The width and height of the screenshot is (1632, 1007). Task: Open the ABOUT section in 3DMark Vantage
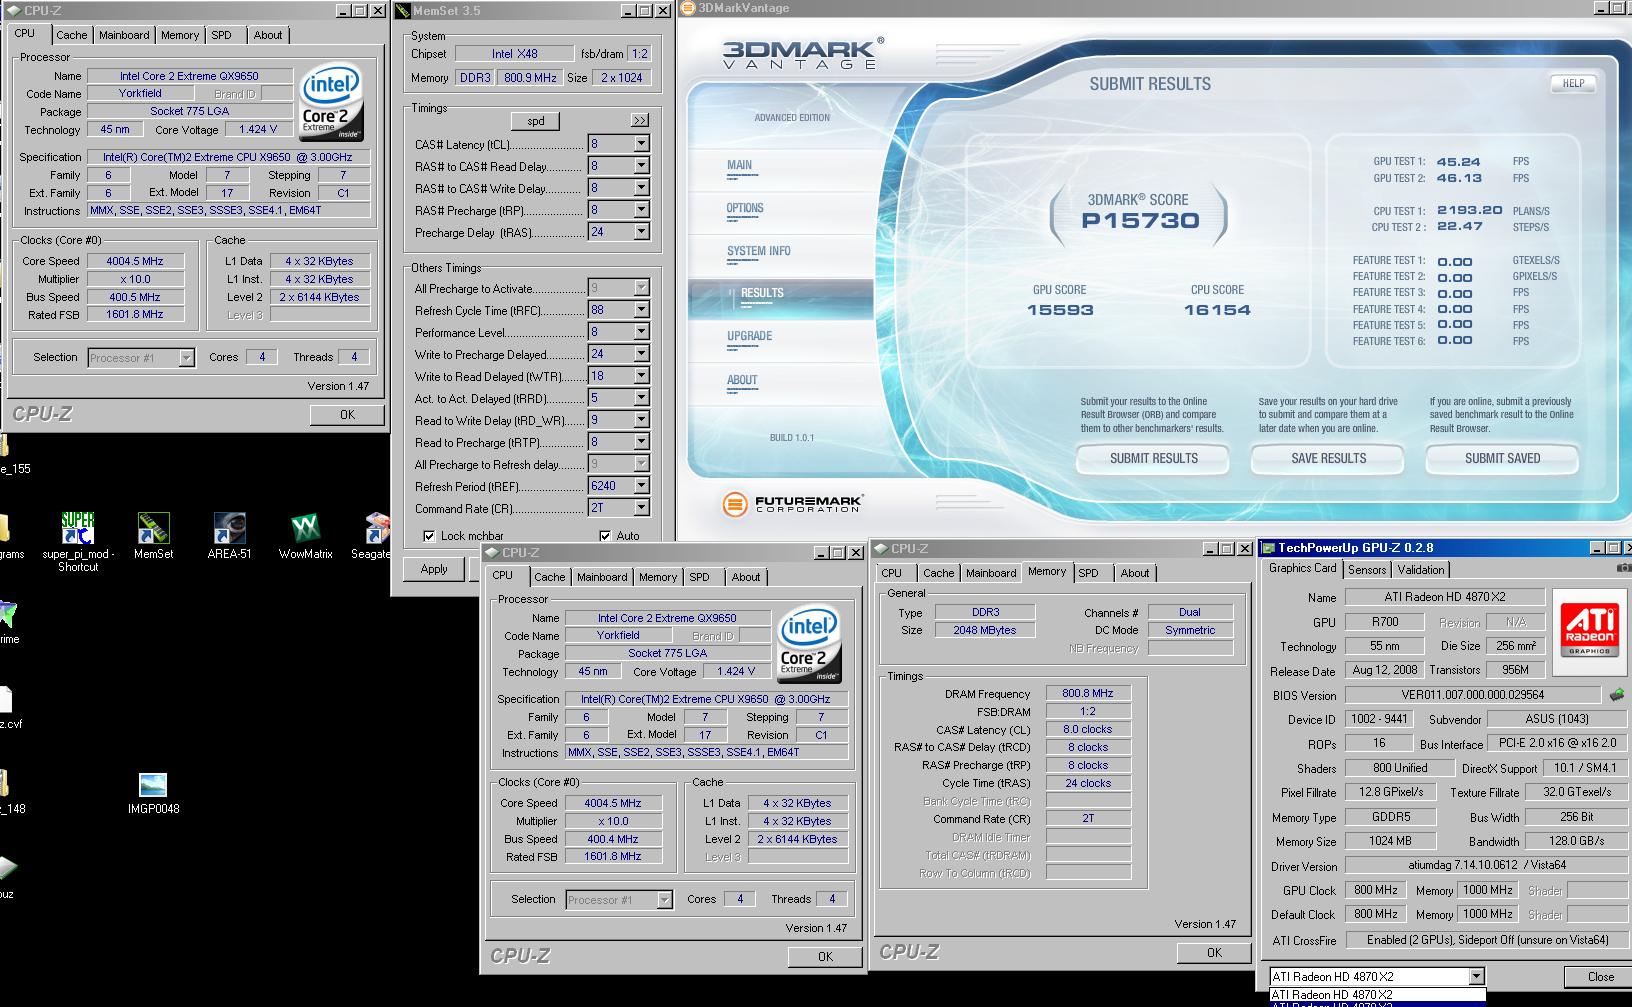pyautogui.click(x=742, y=381)
